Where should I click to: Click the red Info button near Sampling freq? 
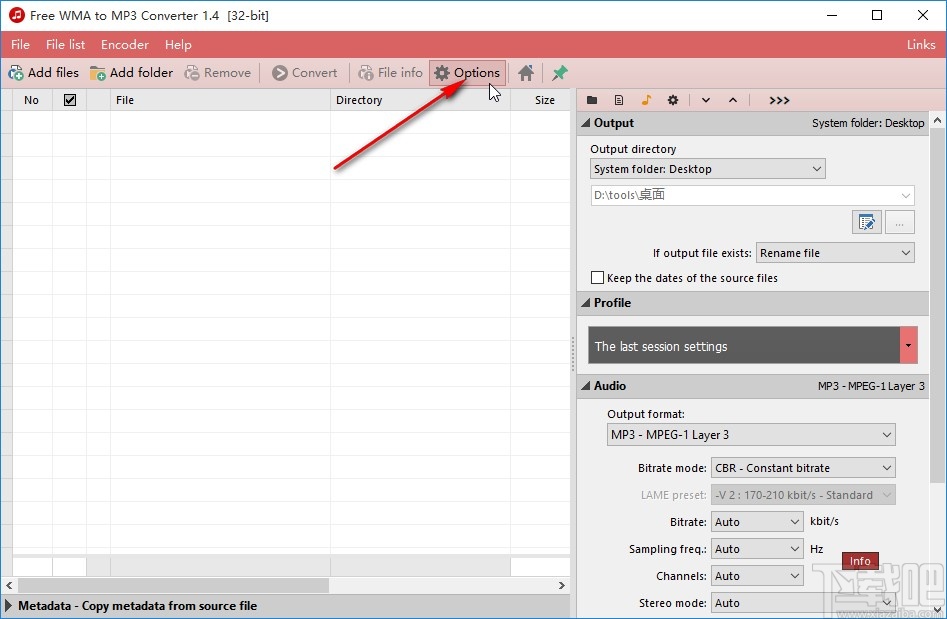tap(860, 561)
